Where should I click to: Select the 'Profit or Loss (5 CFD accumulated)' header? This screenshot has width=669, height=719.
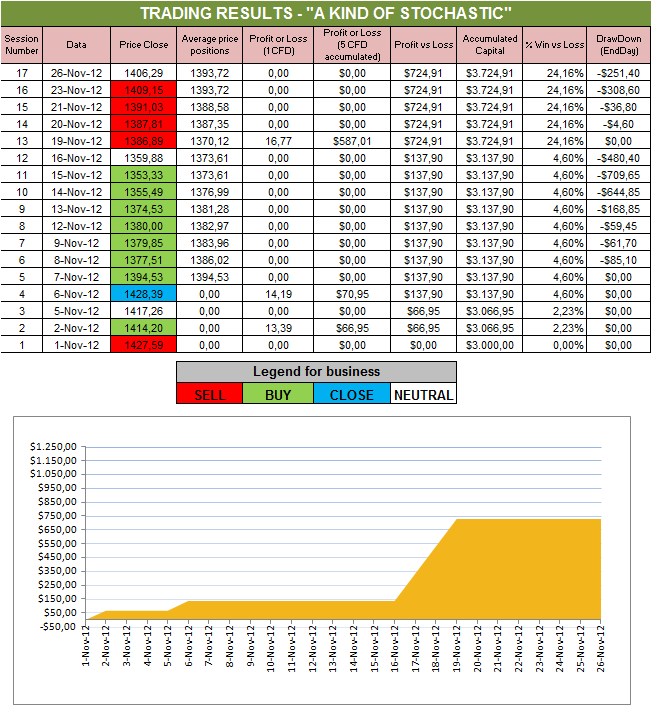pyautogui.click(x=352, y=45)
